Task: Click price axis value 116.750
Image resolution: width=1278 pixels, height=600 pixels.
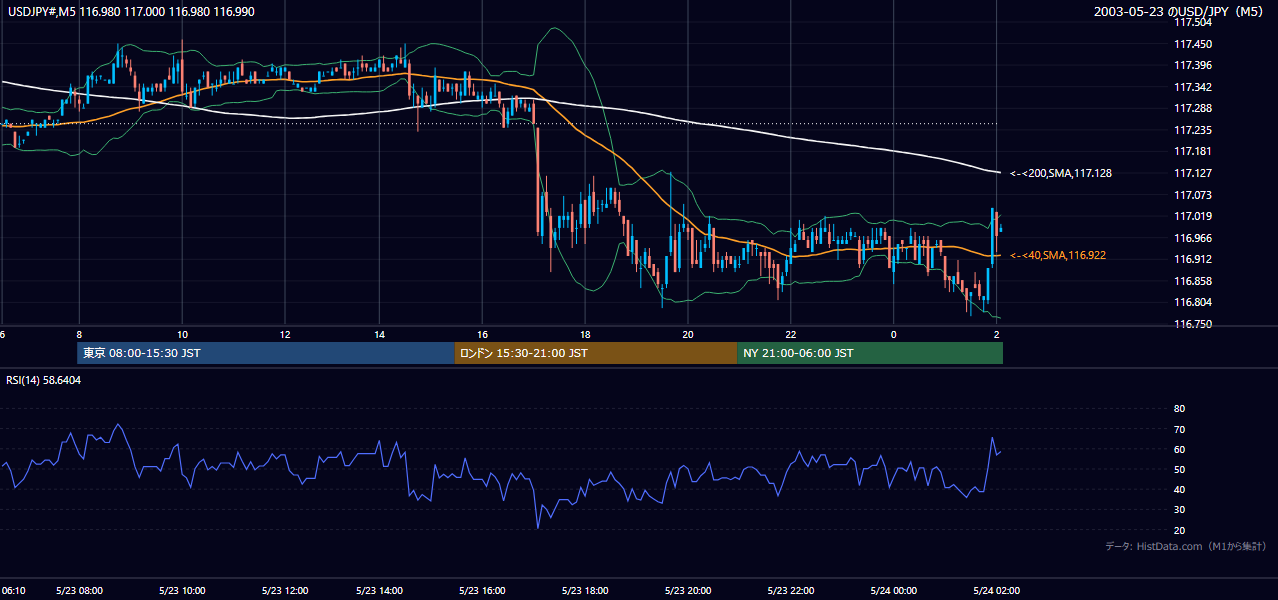Action: 1191,324
